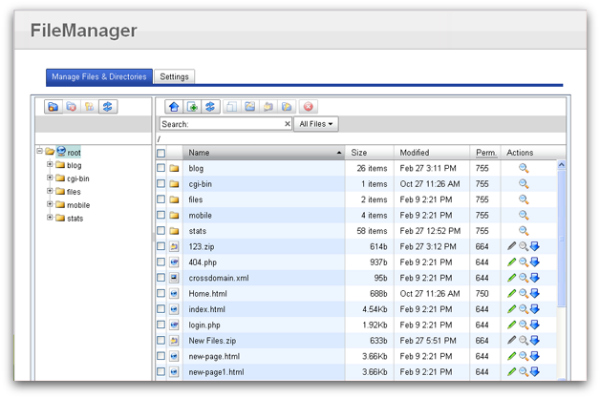Collapse the root tree node
This screenshot has height=398, width=600.
click(x=39, y=151)
